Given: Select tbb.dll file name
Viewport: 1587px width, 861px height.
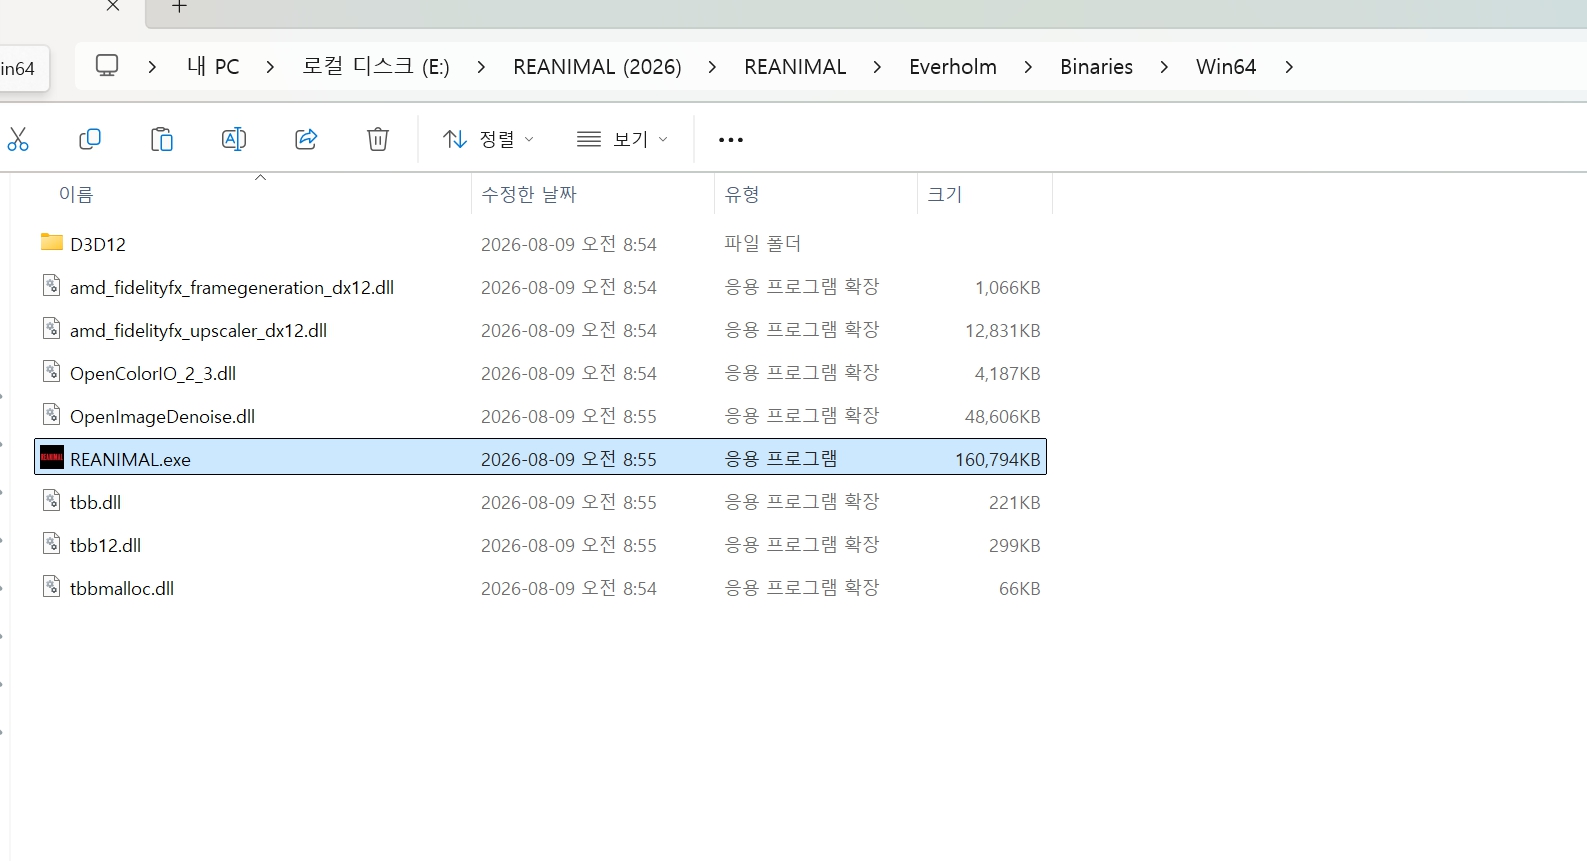Looking at the screenshot, I should [95, 502].
